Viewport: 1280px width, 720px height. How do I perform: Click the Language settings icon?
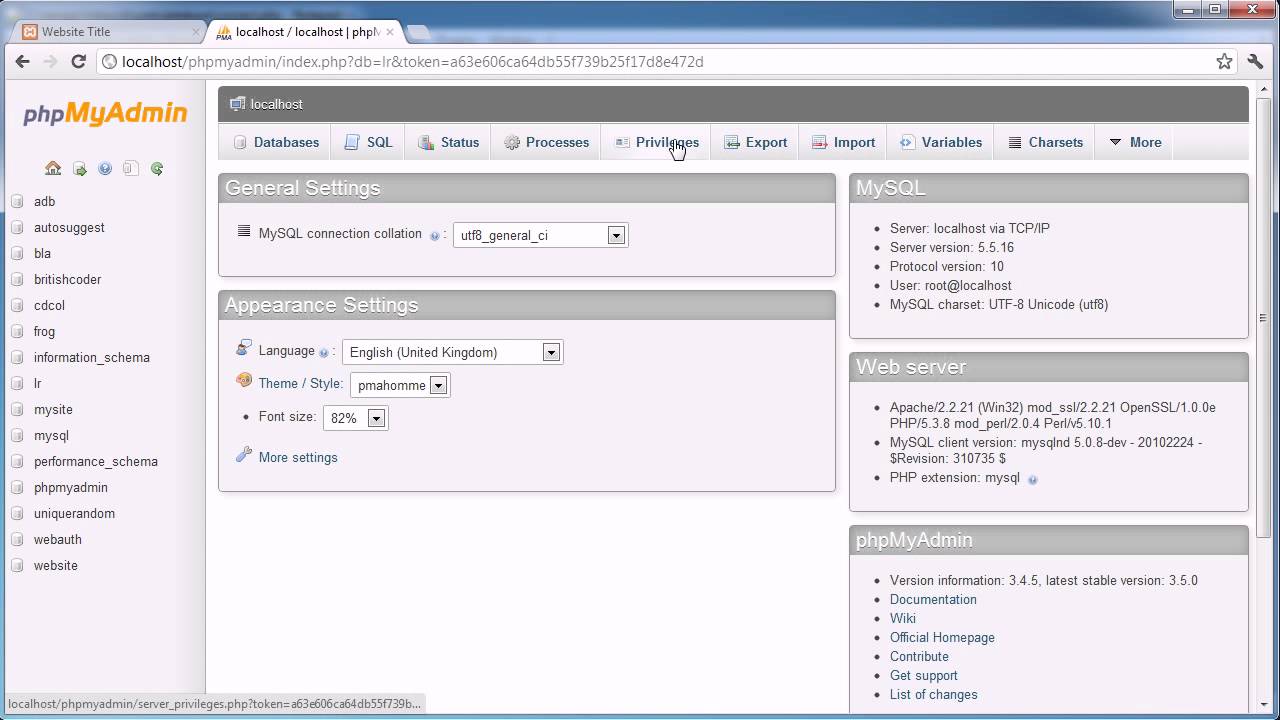(x=244, y=348)
